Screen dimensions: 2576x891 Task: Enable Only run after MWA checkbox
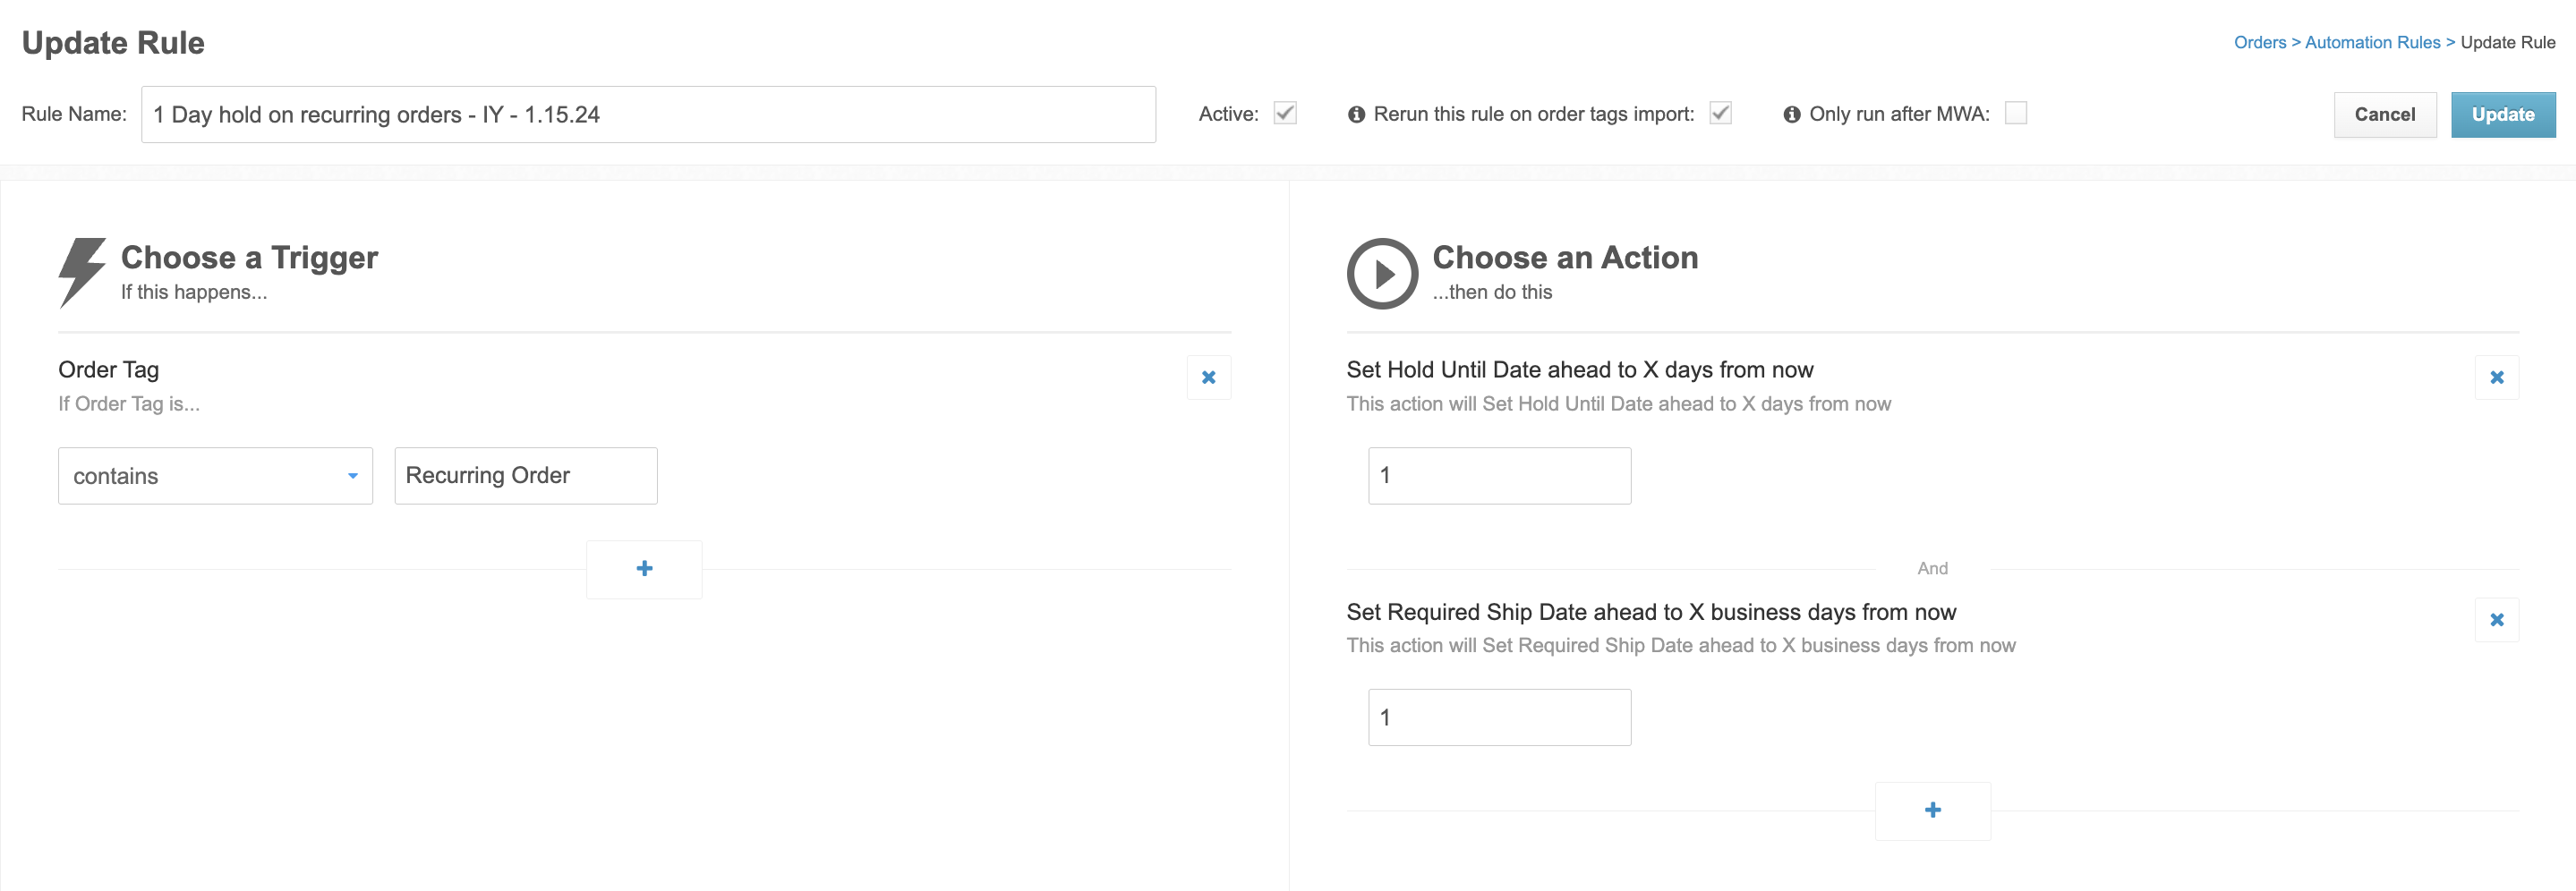pyautogui.click(x=2016, y=113)
